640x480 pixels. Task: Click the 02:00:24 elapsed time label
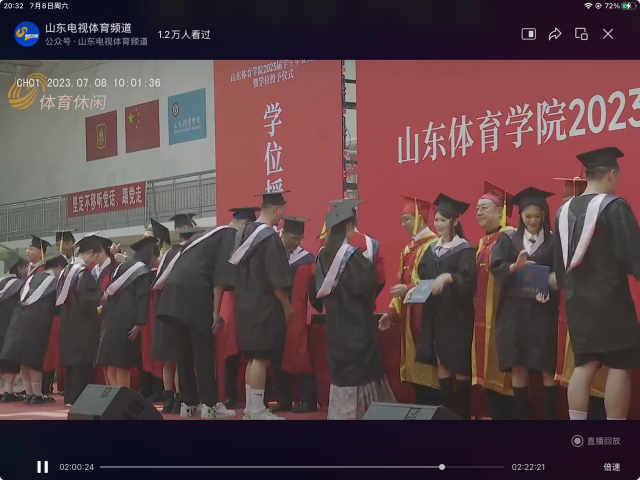point(77,467)
